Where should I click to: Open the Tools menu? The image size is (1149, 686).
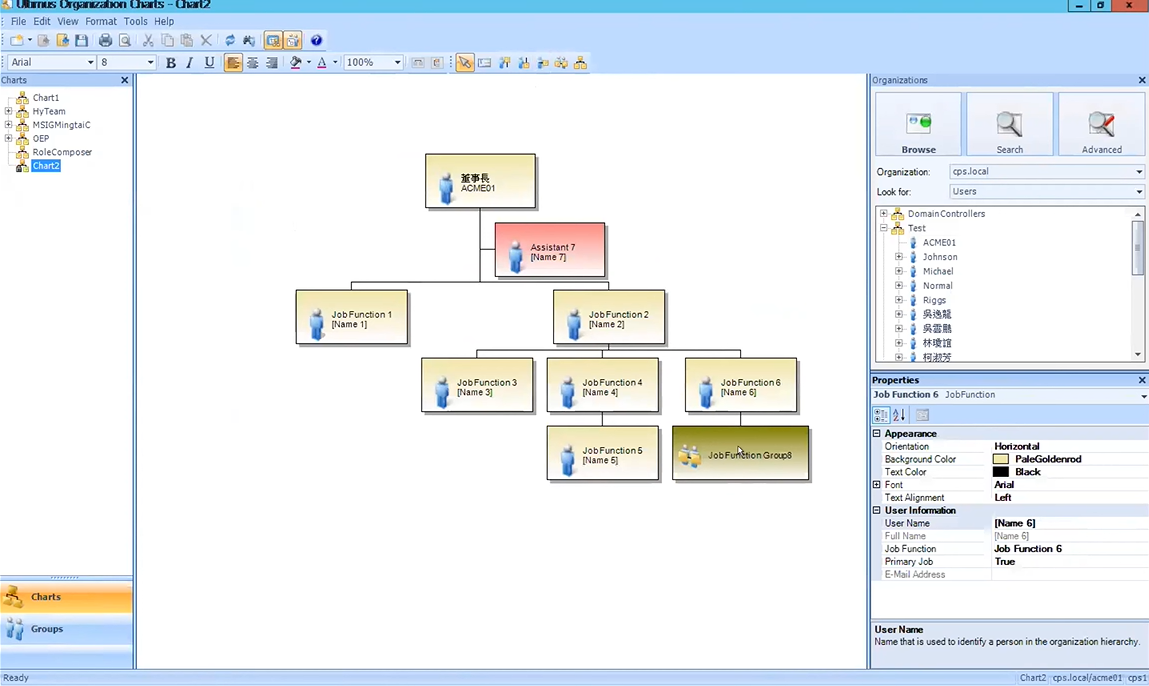point(136,21)
